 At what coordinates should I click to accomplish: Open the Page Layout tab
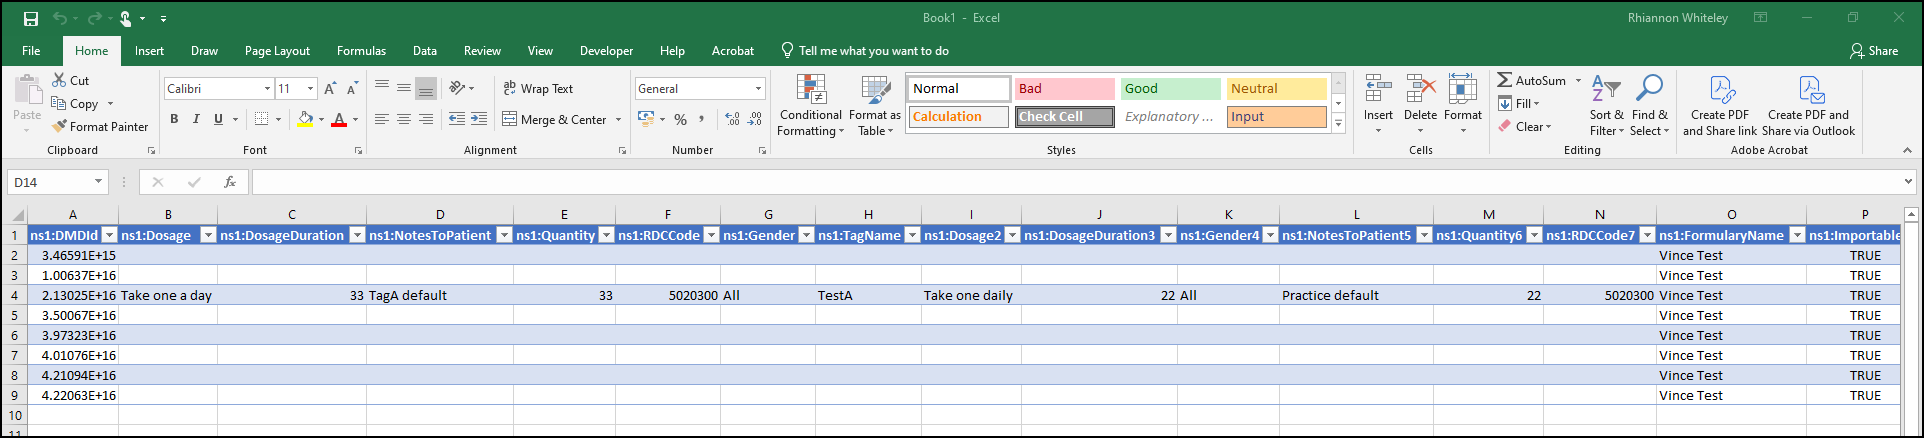(277, 51)
